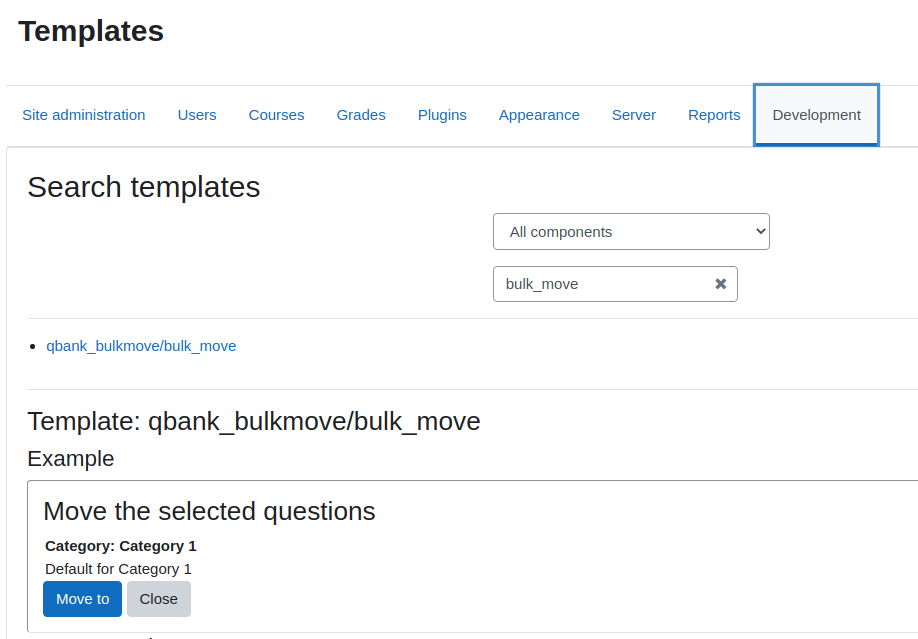Viewport: 918px width, 639px height.
Task: Open the All components dropdown
Action: tap(631, 232)
